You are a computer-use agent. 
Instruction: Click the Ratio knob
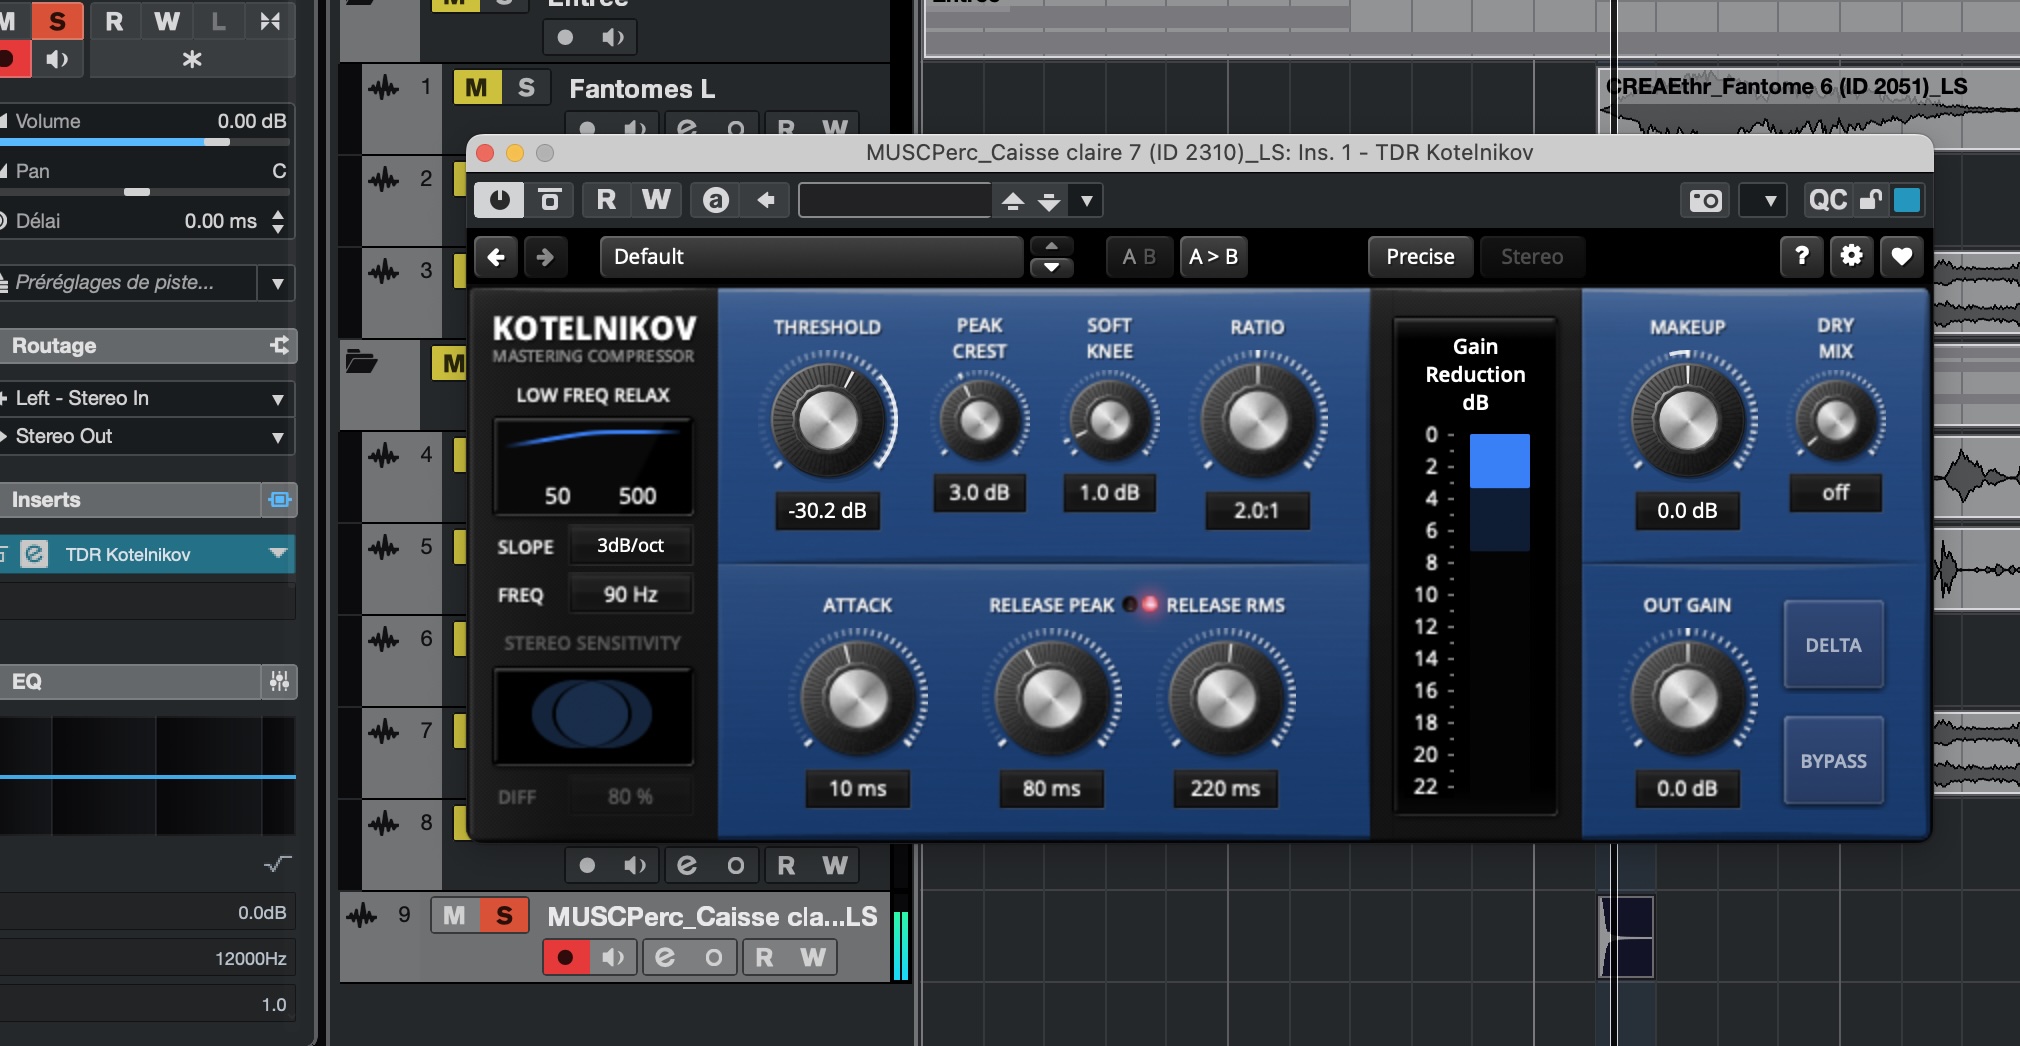pos(1257,419)
